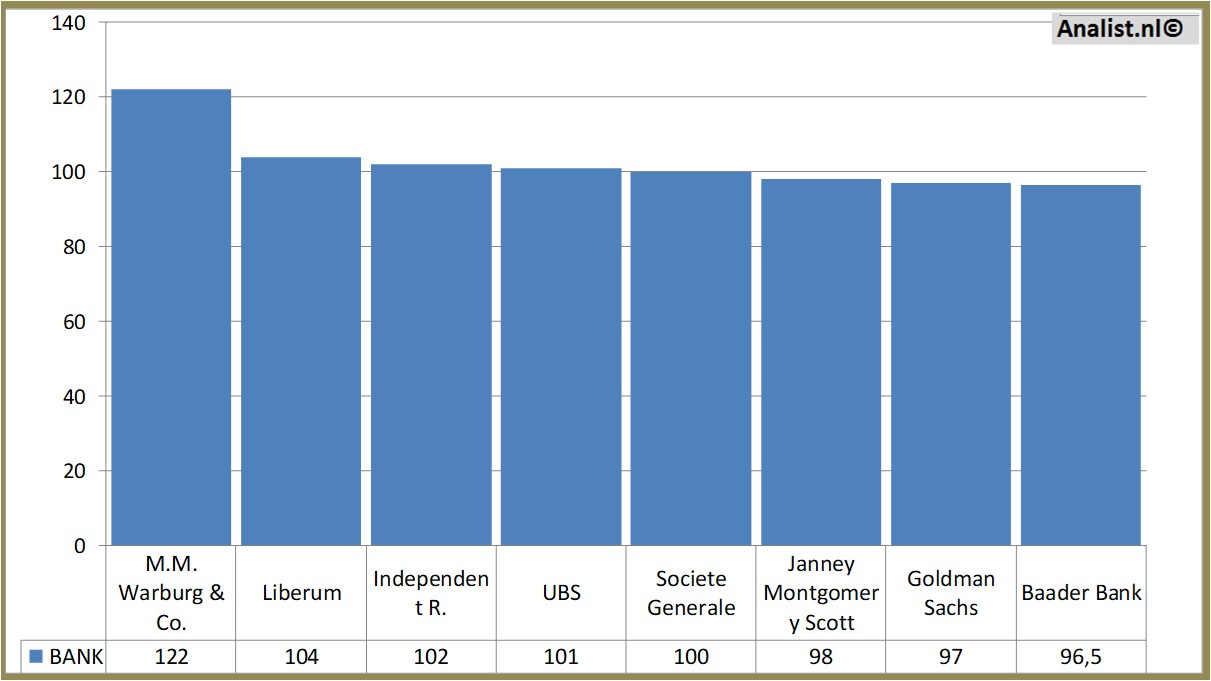Click the Analist.nl© watermark label

[x=1120, y=30]
